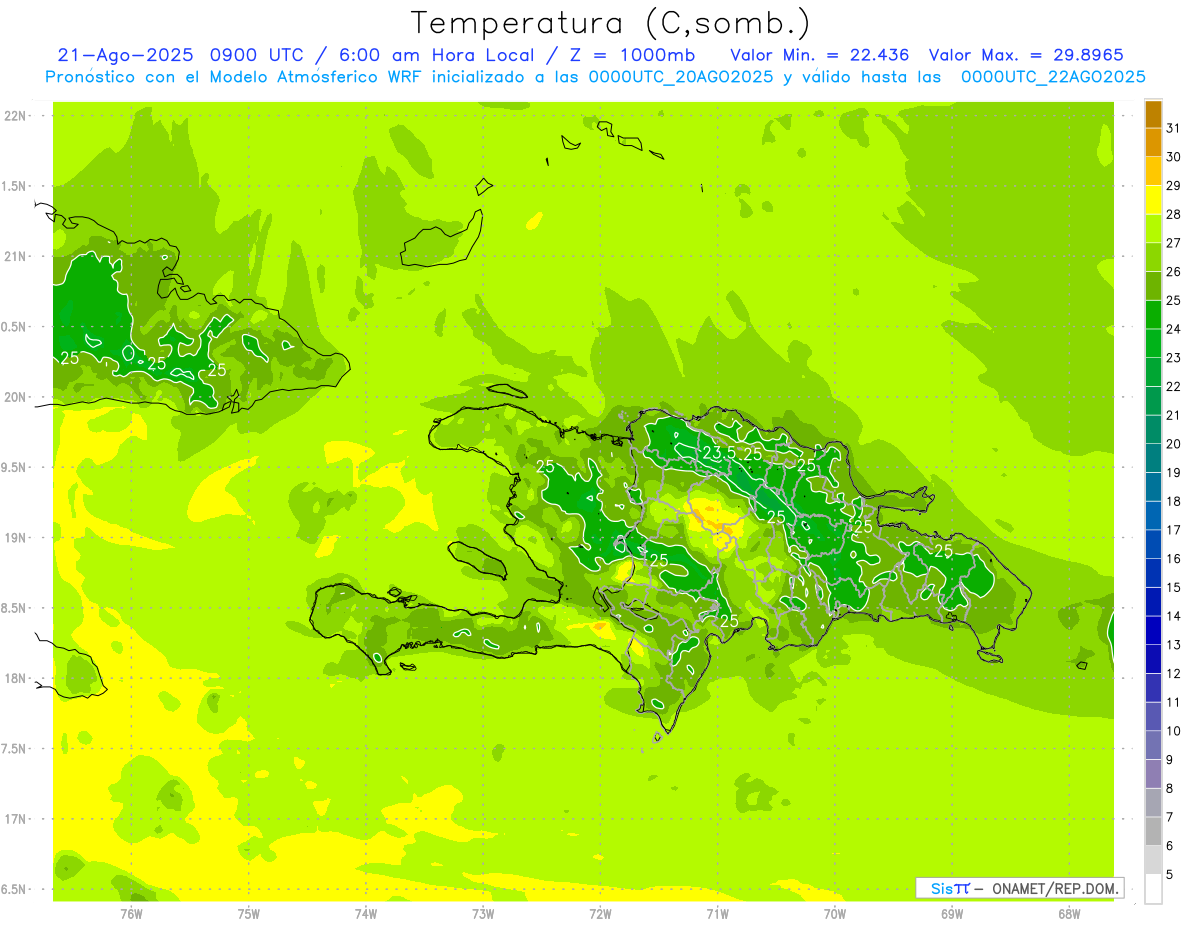
Task: Click the "69W" longitude axis label
Action: (x=952, y=913)
